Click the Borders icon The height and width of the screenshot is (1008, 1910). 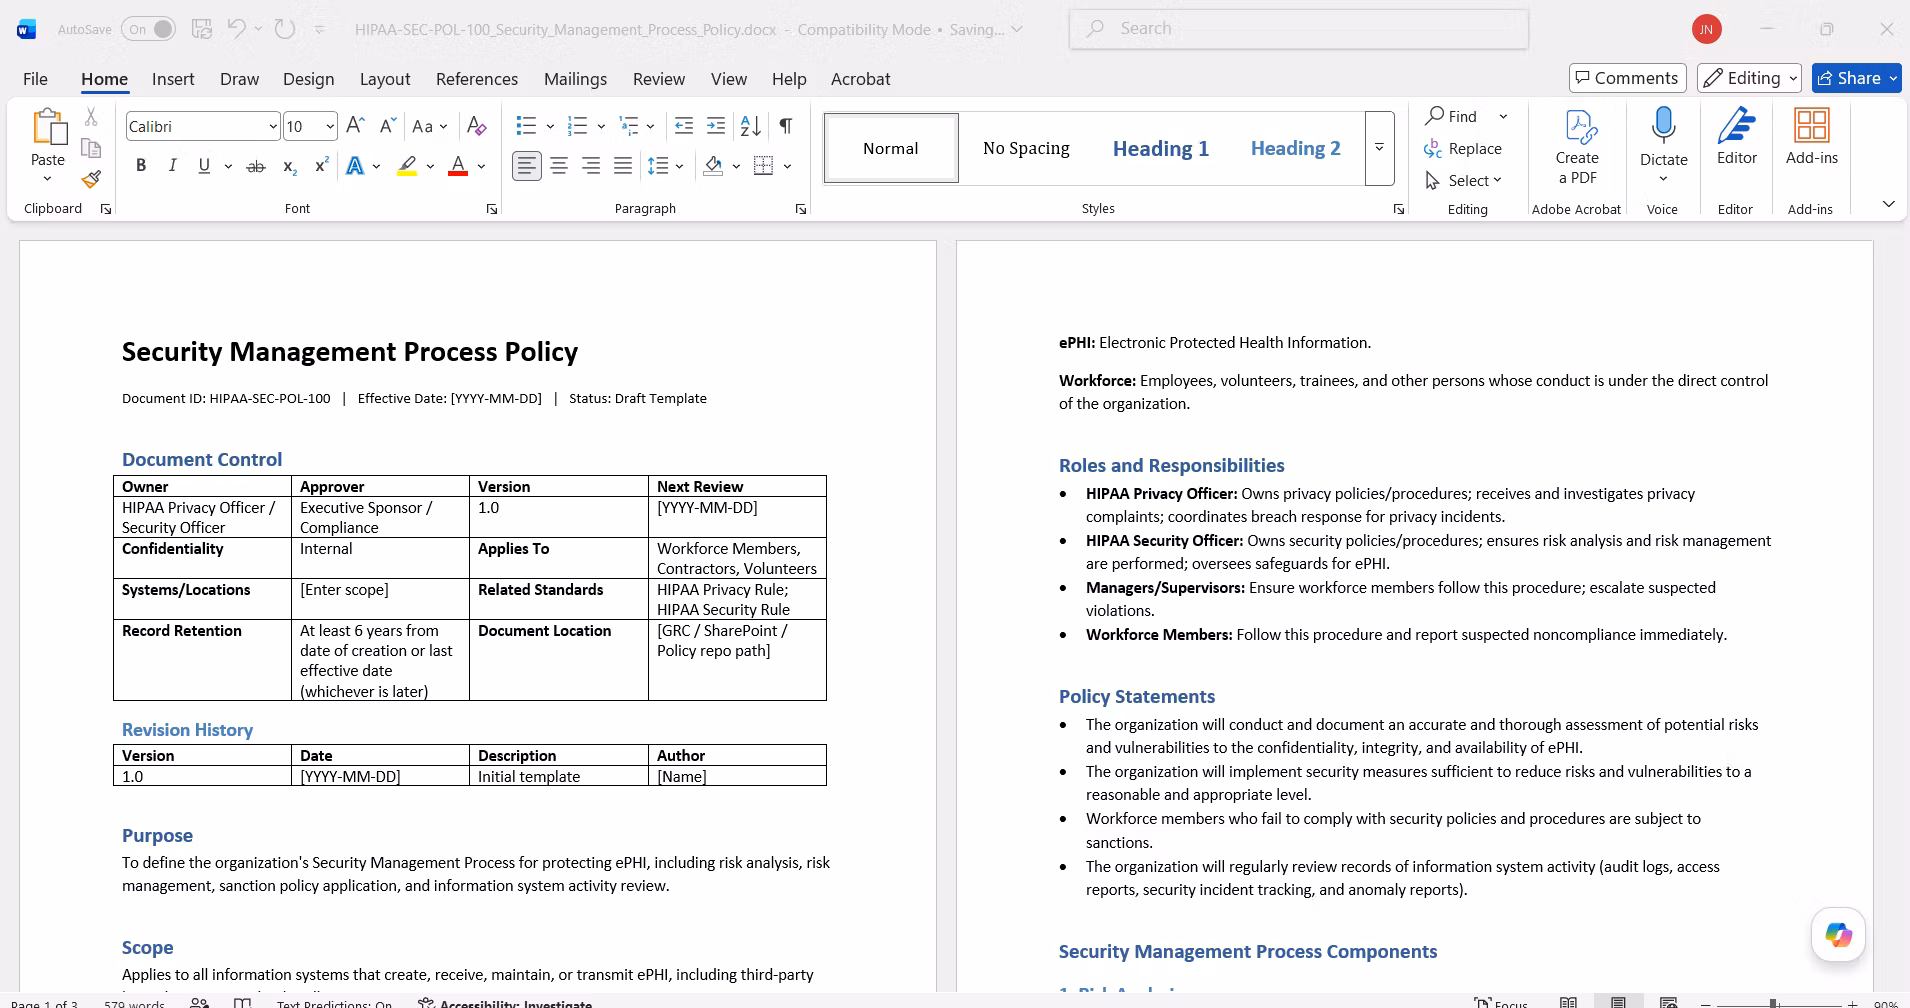(x=764, y=166)
